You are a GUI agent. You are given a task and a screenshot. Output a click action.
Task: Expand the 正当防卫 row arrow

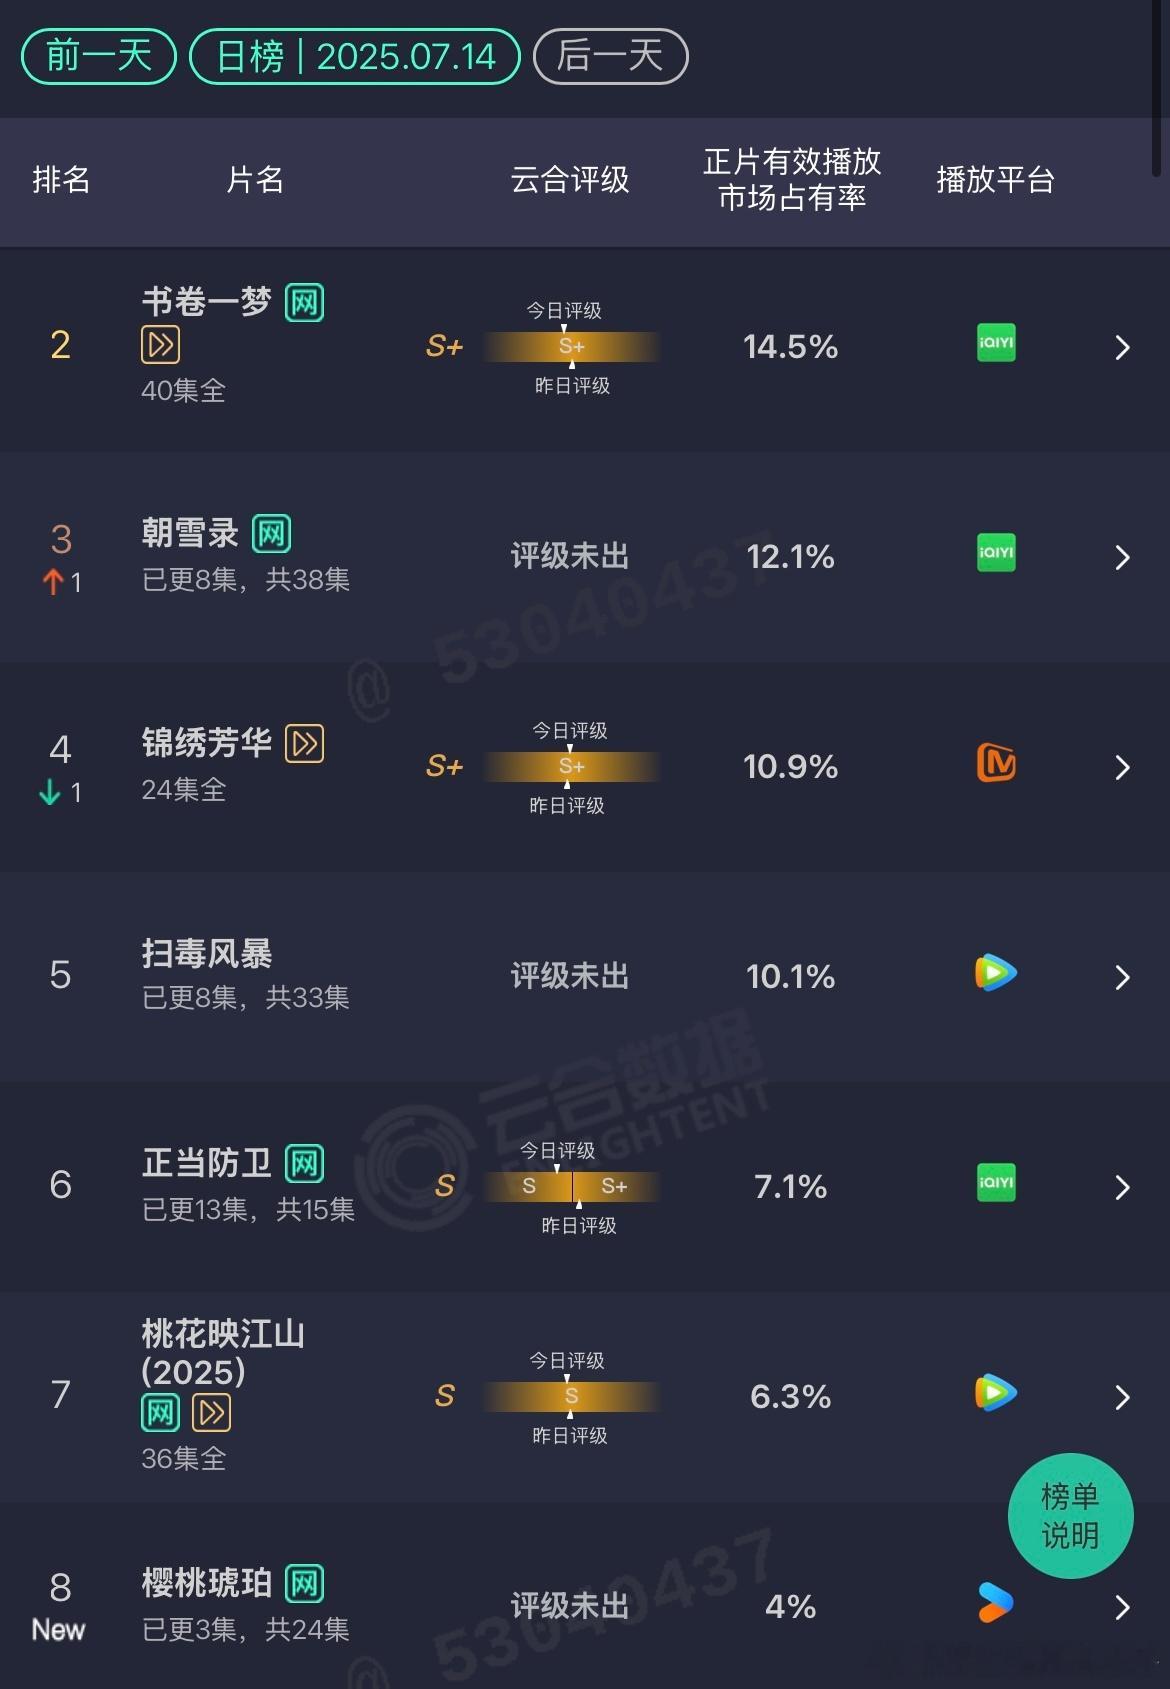point(1122,1188)
